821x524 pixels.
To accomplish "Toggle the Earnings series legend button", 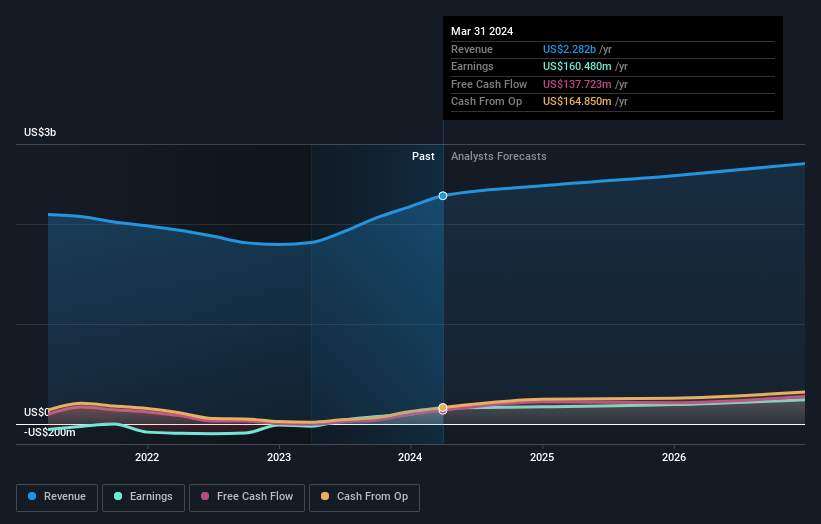I will click(143, 497).
